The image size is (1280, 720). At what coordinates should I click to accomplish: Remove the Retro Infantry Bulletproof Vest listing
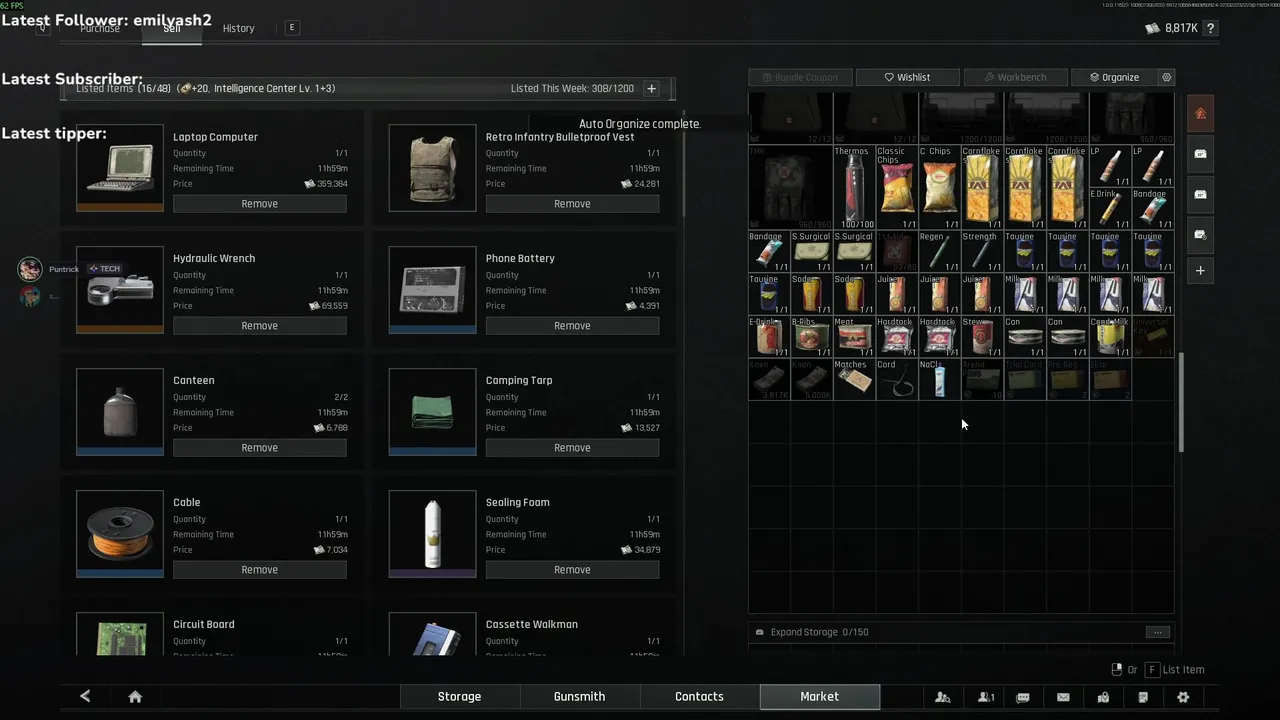pos(572,204)
